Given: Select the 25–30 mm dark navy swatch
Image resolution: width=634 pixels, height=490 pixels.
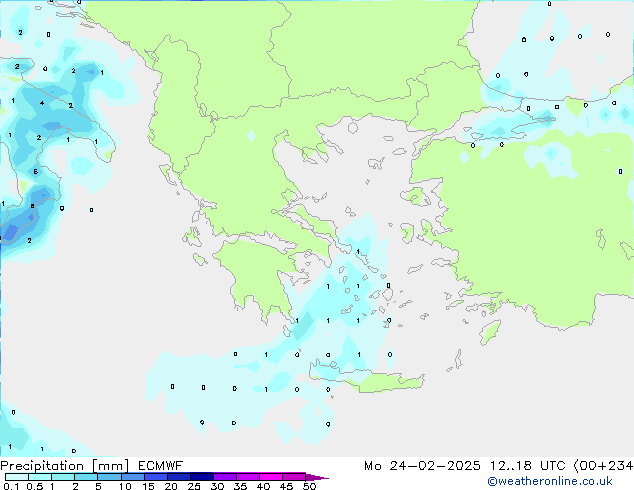Looking at the screenshot, I should [202, 477].
